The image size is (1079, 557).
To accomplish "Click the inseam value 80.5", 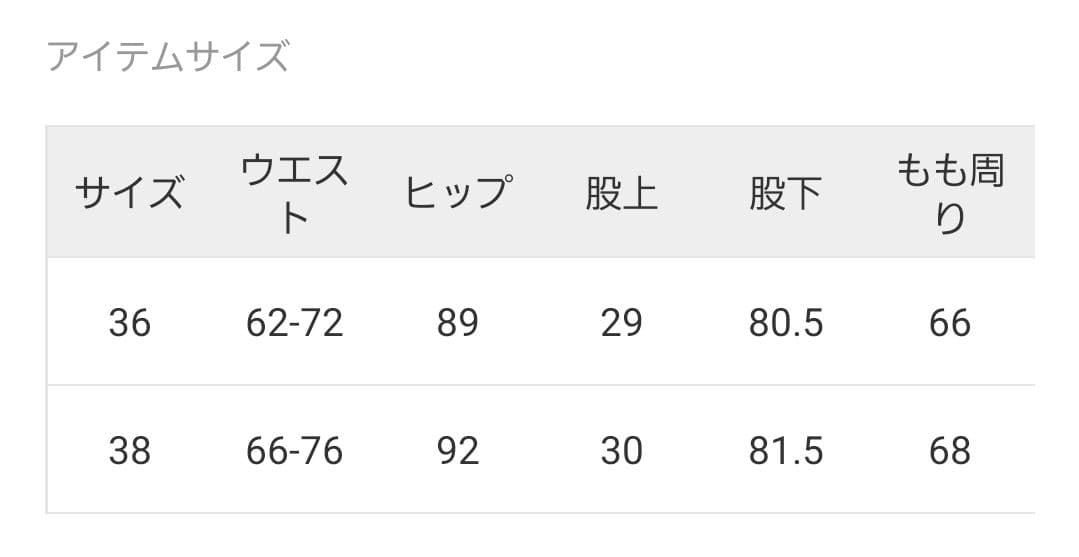I will (x=786, y=323).
